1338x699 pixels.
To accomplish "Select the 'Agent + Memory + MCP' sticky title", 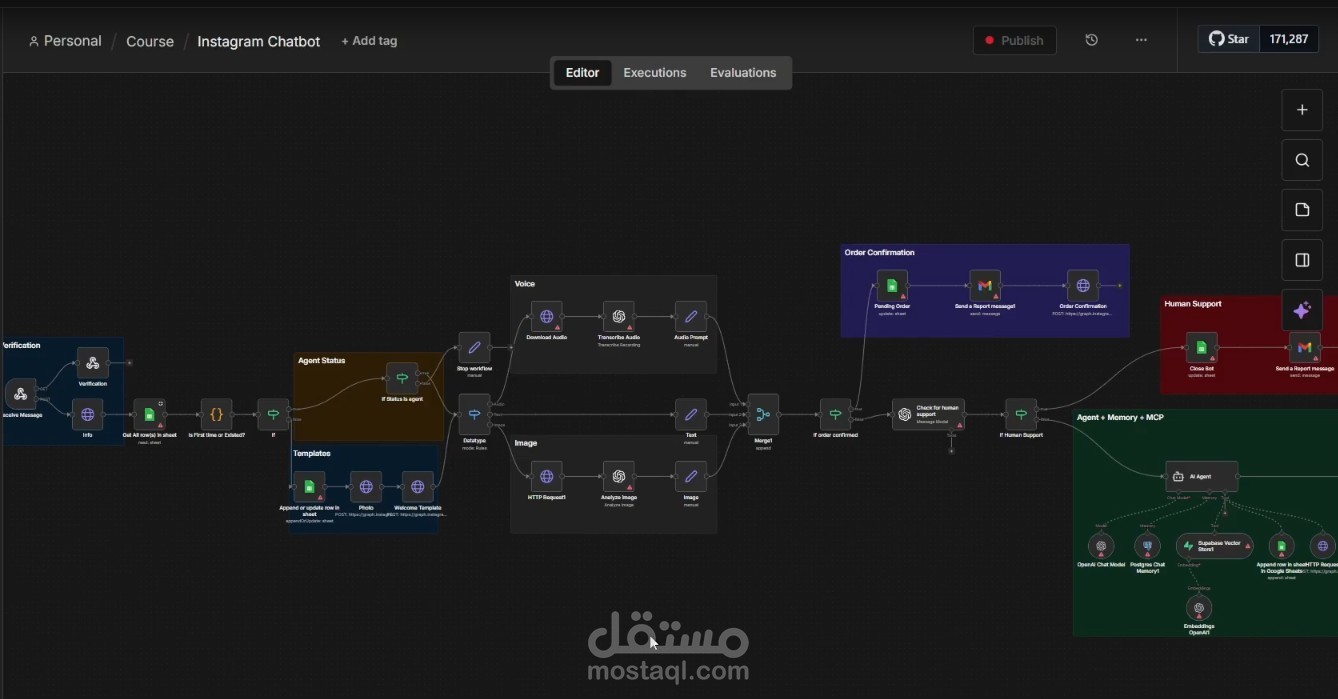I will 1120,417.
